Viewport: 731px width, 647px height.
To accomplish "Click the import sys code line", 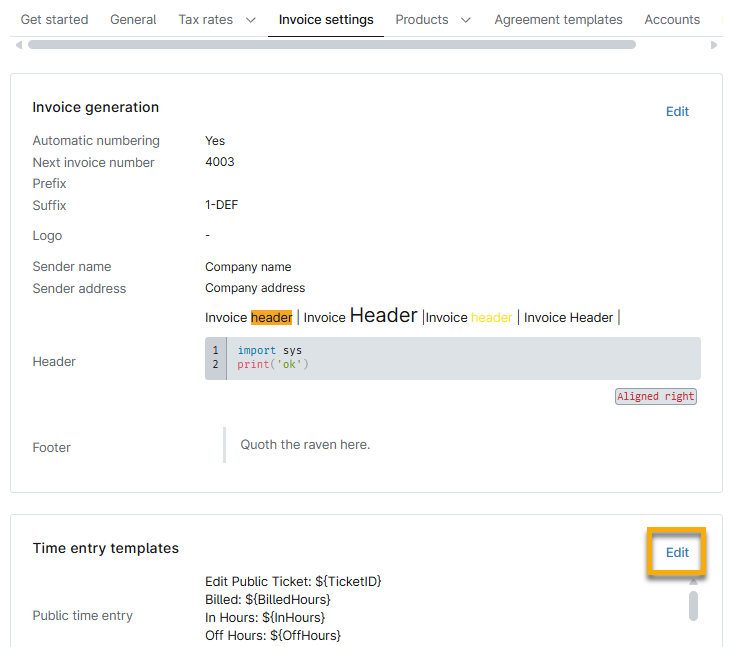I will point(269,350).
